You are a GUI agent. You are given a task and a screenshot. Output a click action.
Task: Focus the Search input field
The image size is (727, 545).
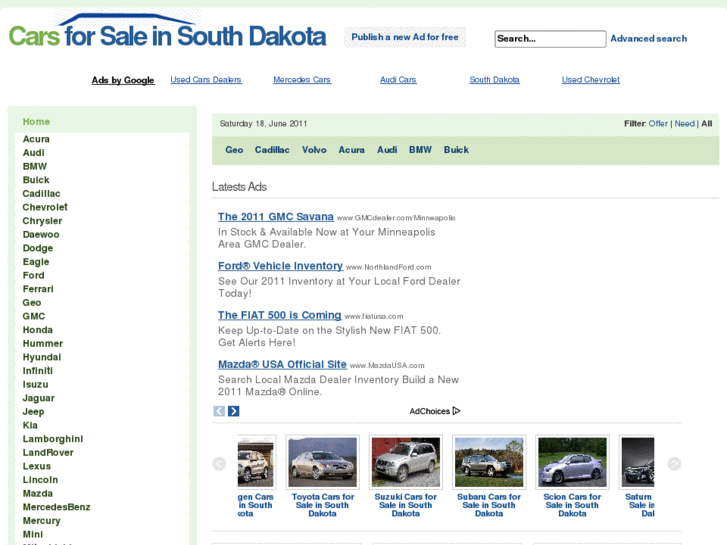[550, 39]
